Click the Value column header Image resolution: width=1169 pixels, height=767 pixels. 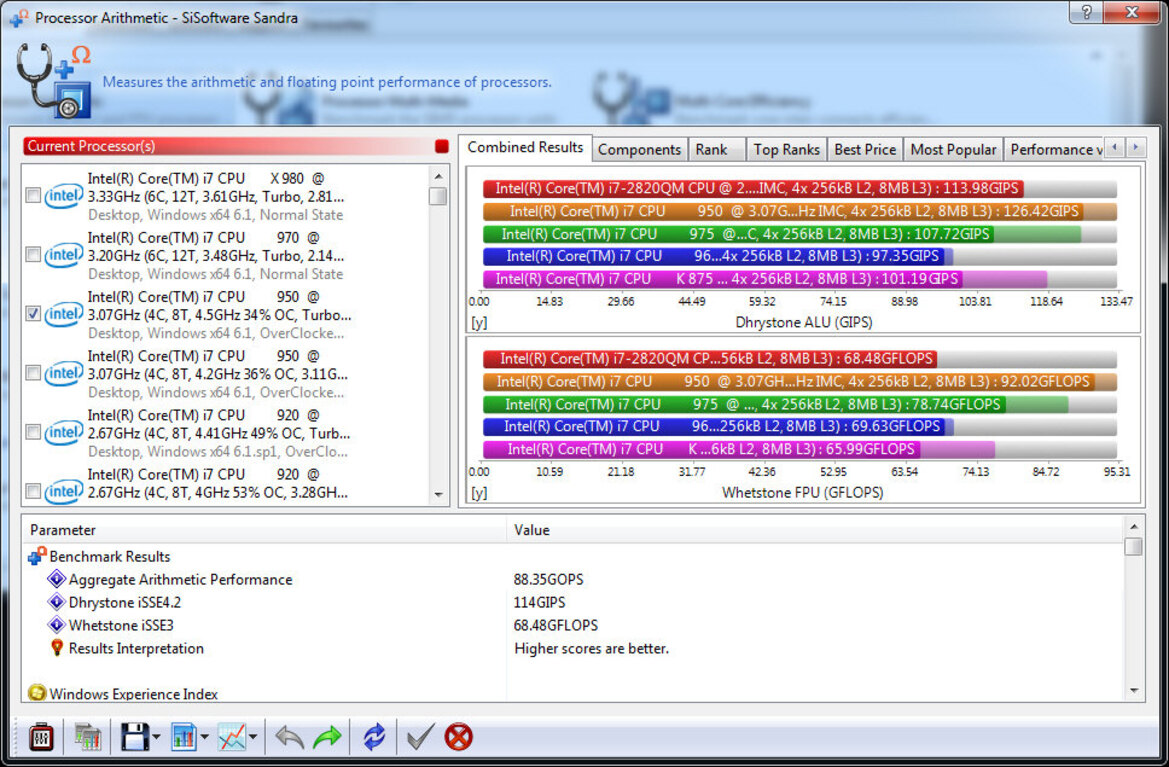pyautogui.click(x=815, y=530)
